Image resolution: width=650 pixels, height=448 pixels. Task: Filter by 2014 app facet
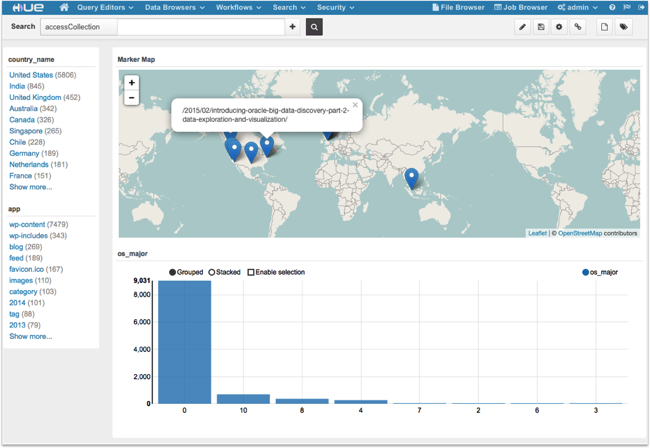click(17, 303)
